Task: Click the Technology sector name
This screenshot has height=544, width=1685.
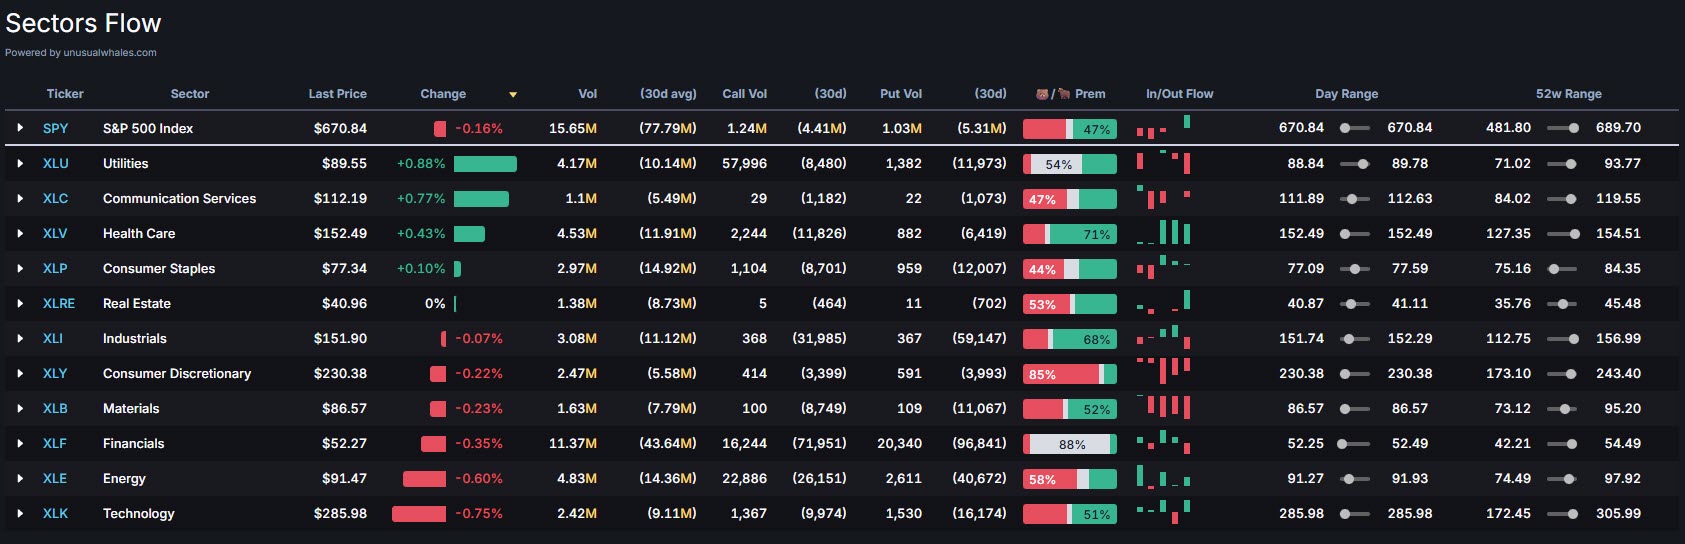Action: coord(139,513)
